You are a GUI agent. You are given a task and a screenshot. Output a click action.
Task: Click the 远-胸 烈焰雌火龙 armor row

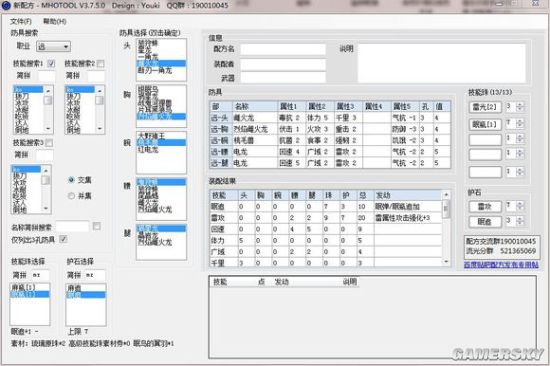pos(330,129)
